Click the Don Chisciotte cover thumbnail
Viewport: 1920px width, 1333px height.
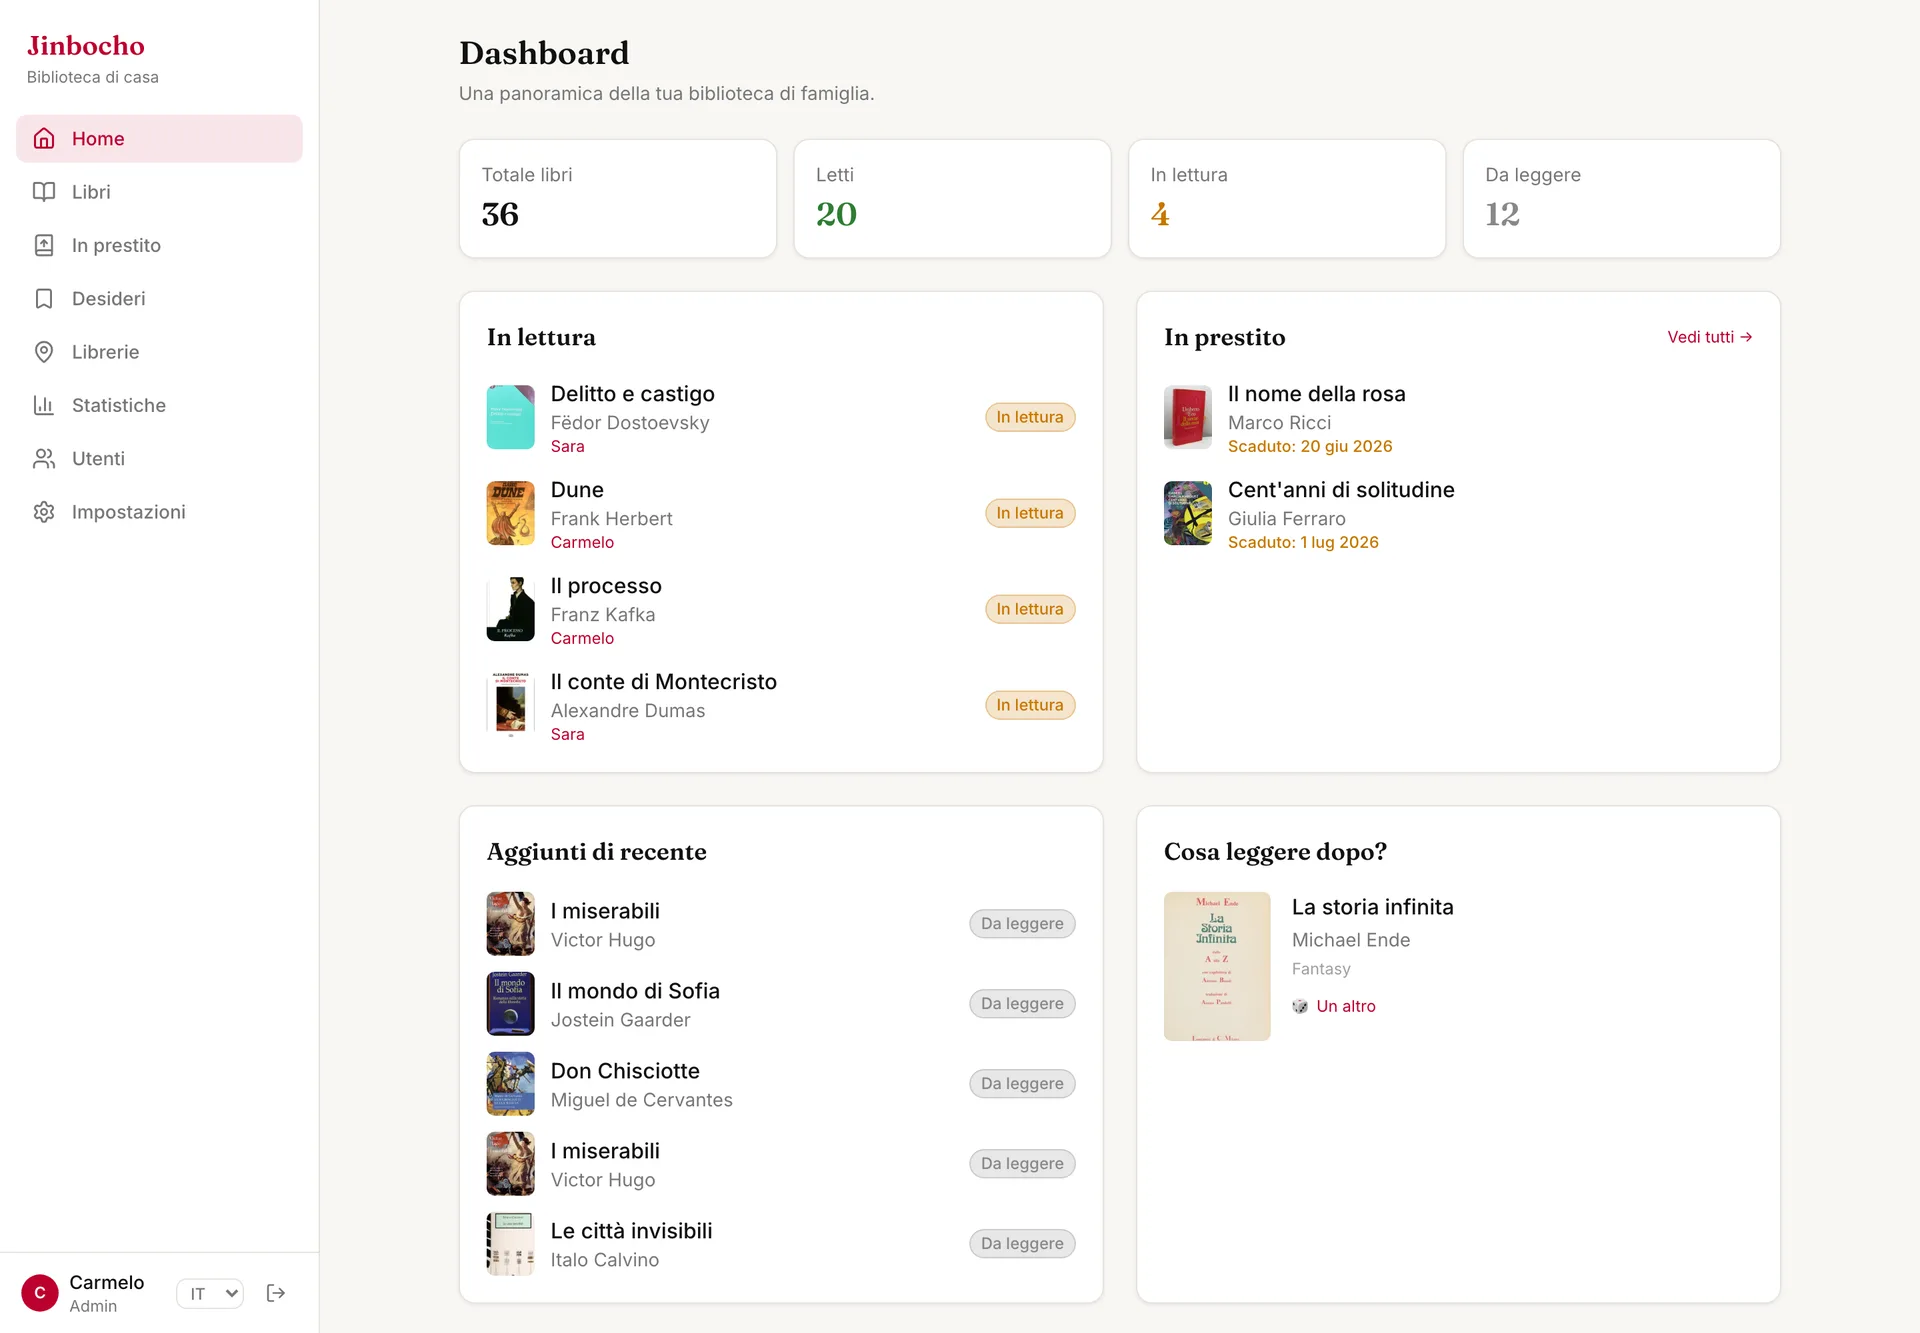click(x=510, y=1084)
